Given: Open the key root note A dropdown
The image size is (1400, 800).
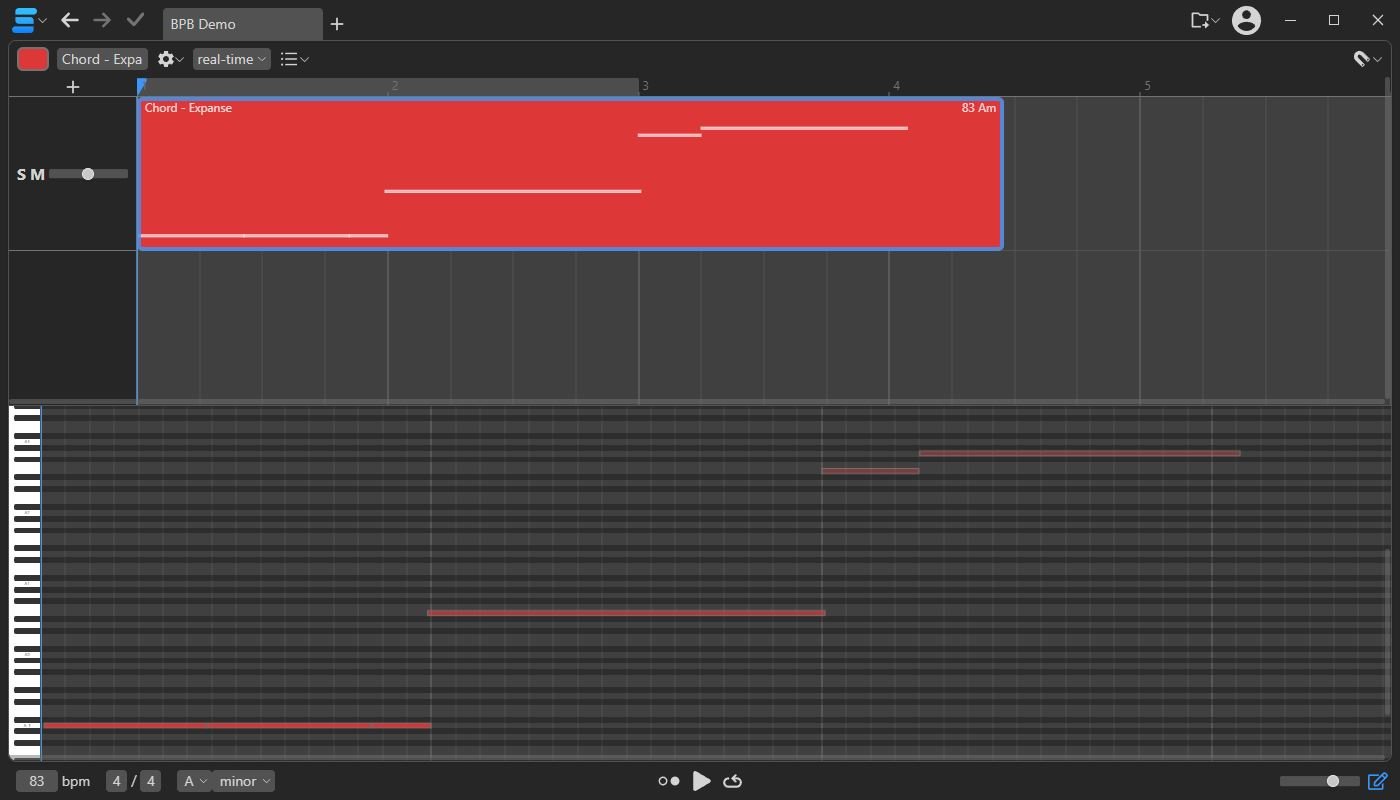Looking at the screenshot, I should (194, 781).
